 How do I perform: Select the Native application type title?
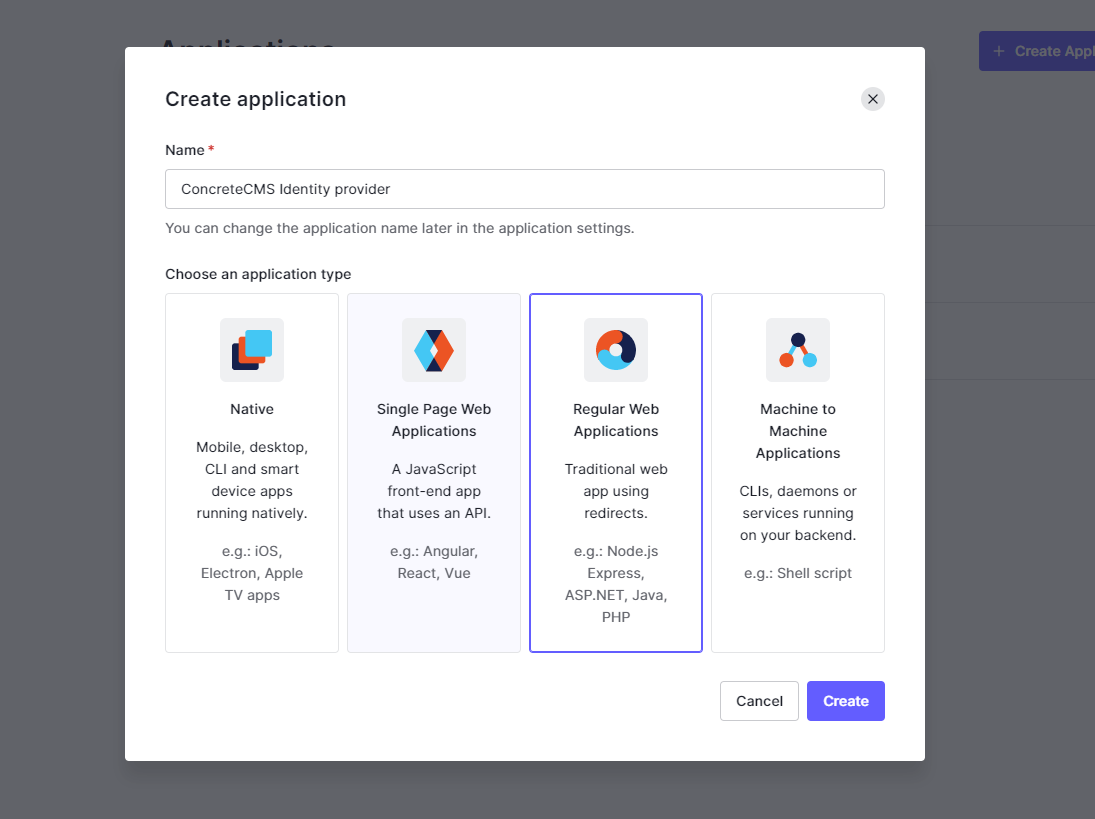point(252,409)
